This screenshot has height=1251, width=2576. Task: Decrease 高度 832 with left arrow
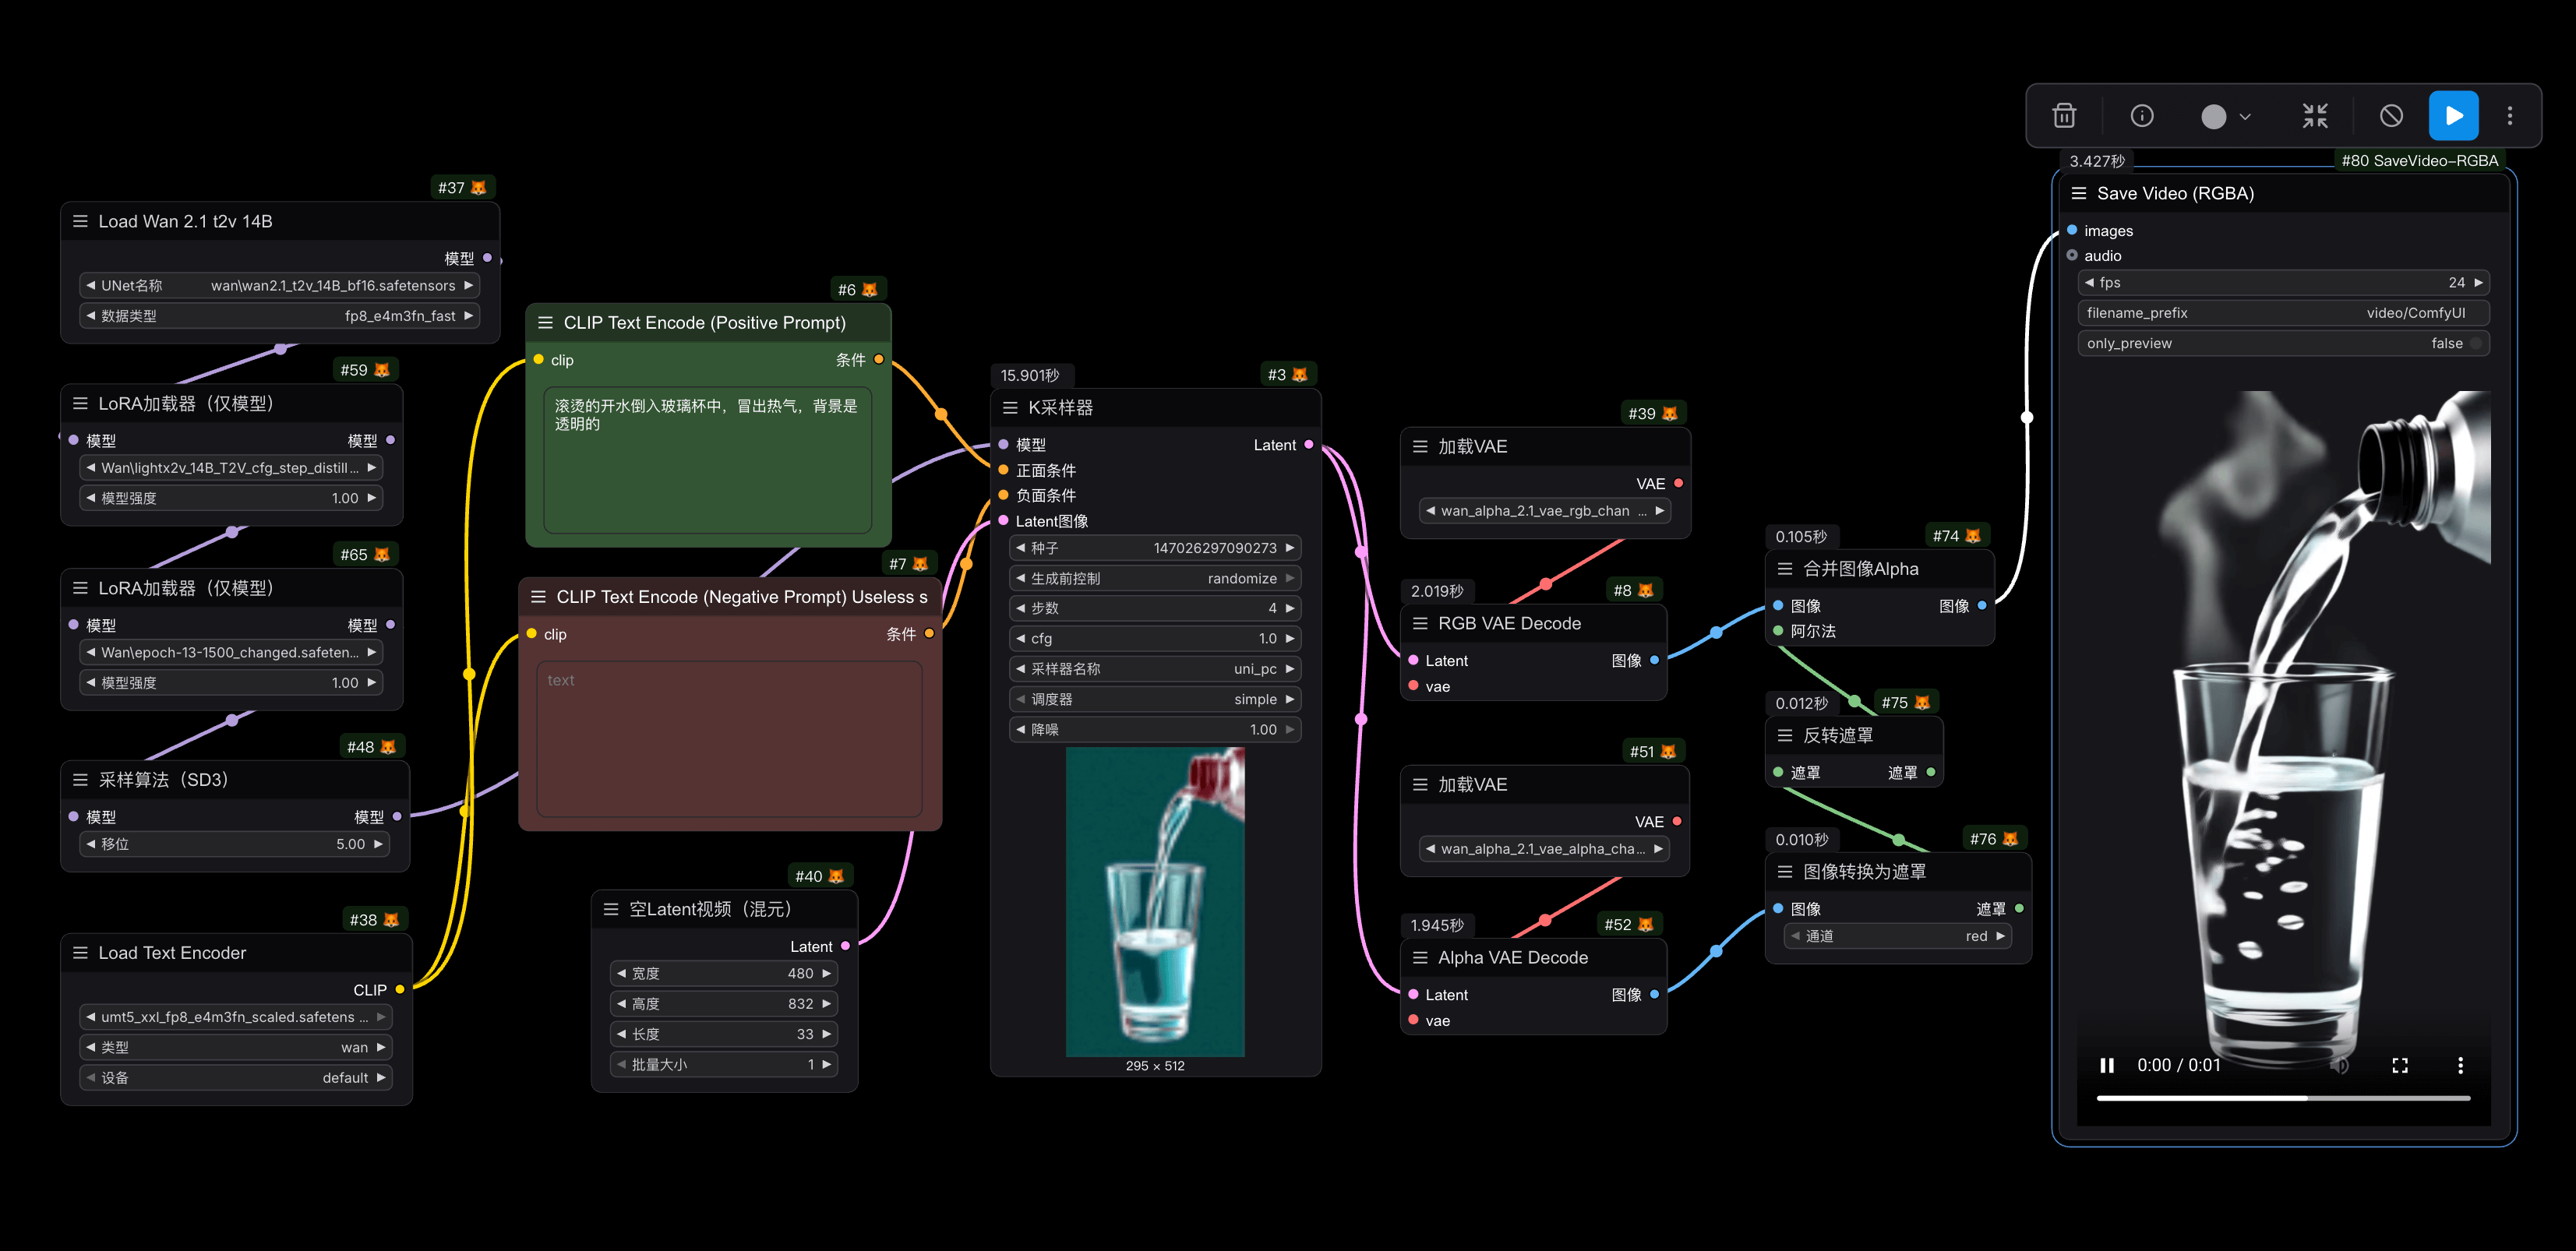[x=622, y=1004]
